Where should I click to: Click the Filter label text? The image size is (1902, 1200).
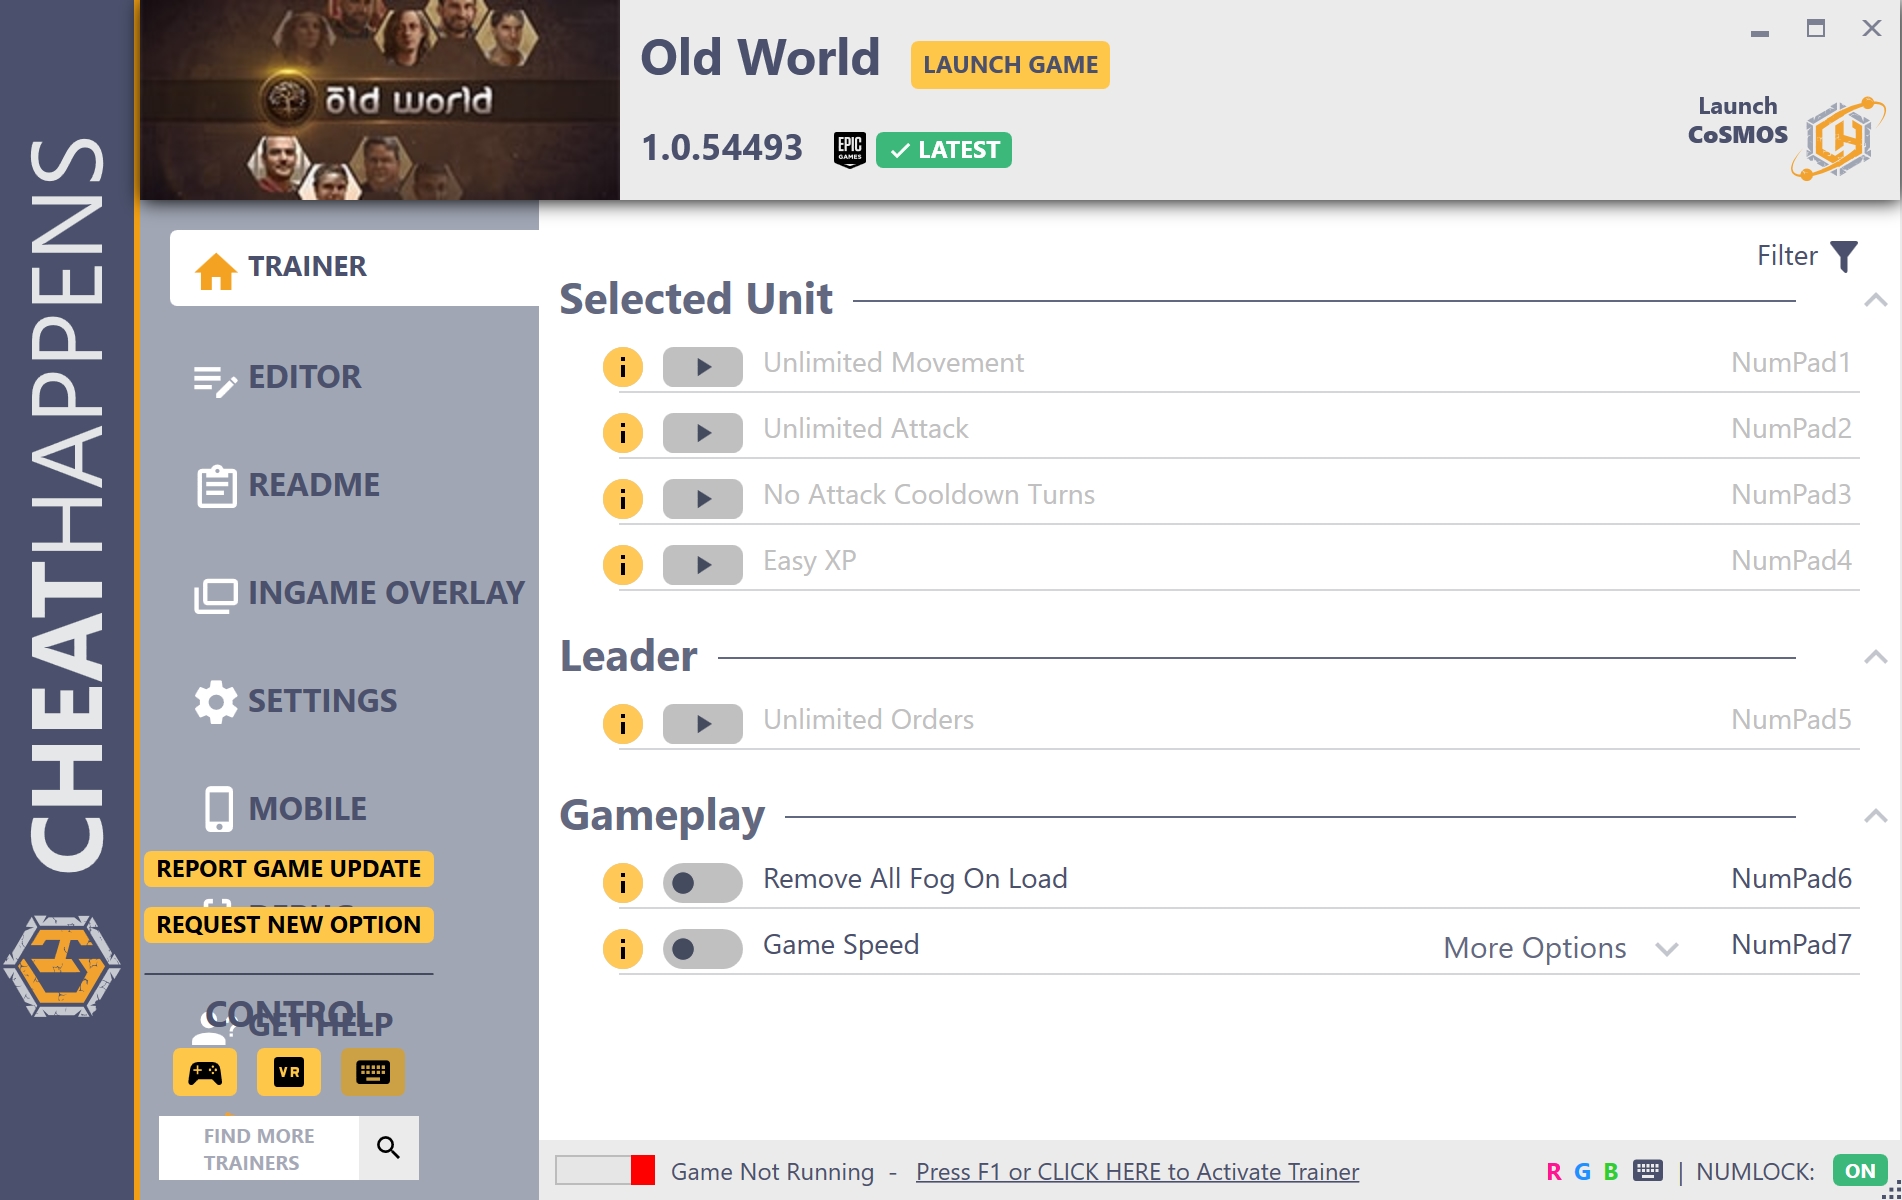click(x=1787, y=256)
